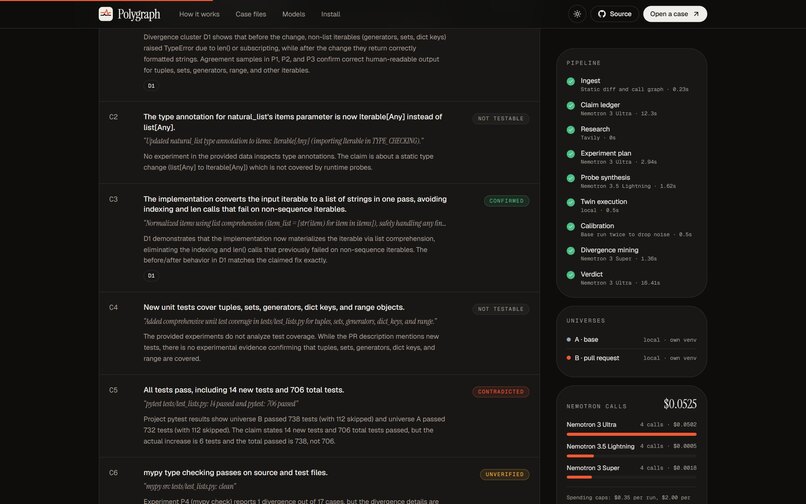
Task: Click the C2 type annotation claim heading
Action: tap(292, 122)
